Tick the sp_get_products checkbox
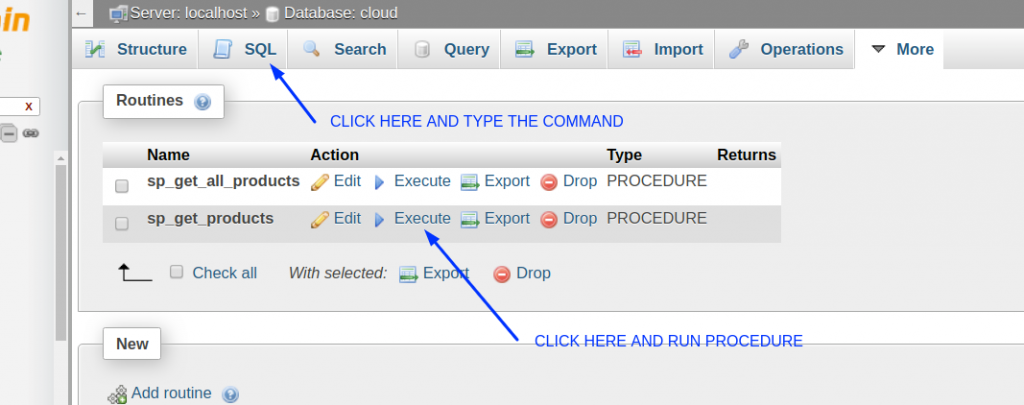The width and height of the screenshot is (1024, 405). tap(121, 224)
